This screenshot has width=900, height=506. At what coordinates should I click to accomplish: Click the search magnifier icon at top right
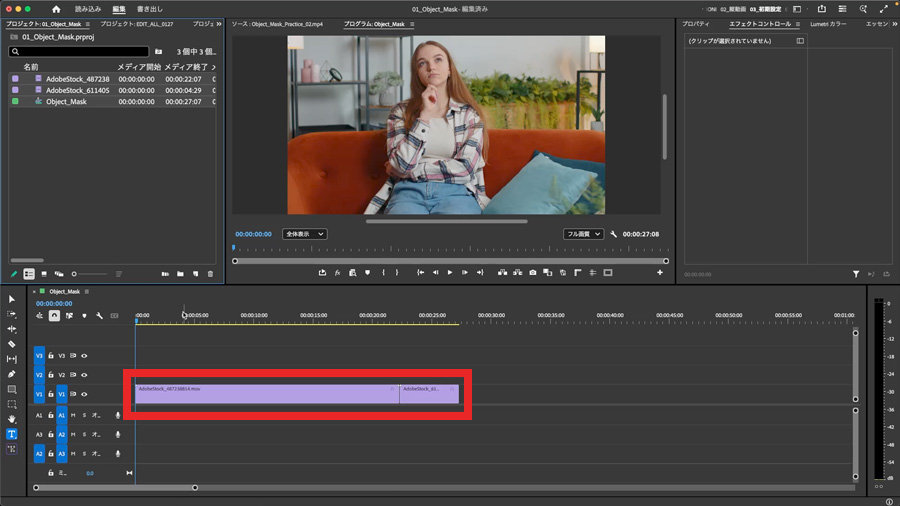point(863,9)
